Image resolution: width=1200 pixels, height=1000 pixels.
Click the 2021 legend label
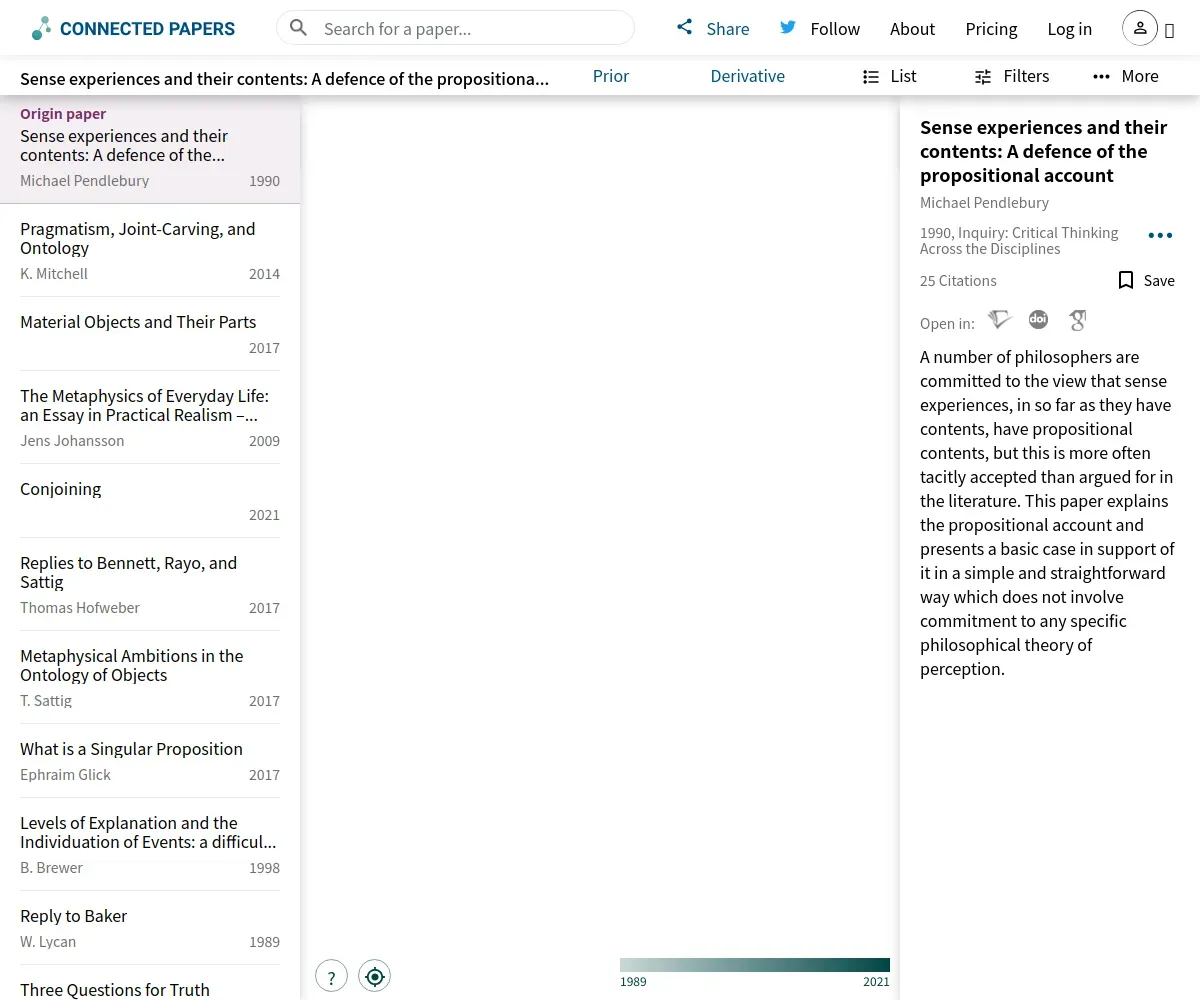(876, 982)
